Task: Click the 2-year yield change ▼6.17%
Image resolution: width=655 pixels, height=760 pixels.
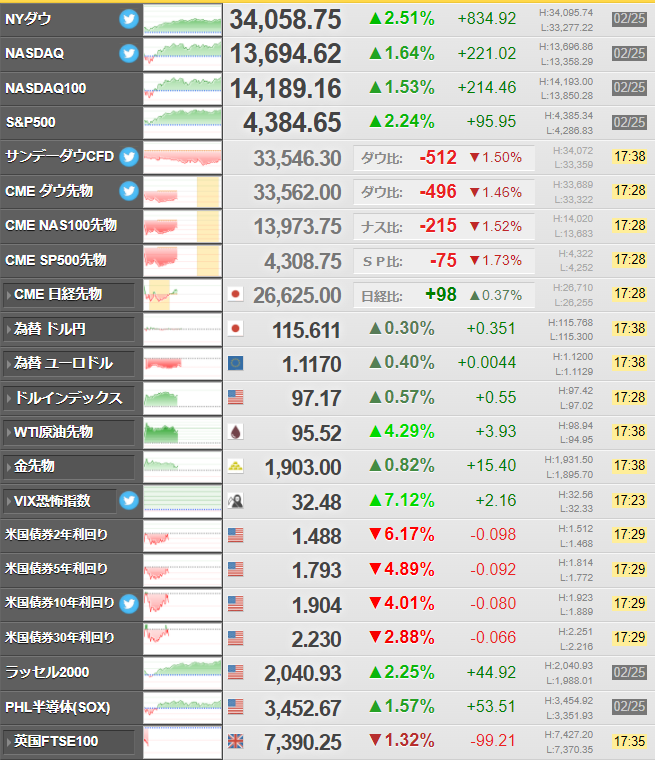Action: click(x=402, y=535)
